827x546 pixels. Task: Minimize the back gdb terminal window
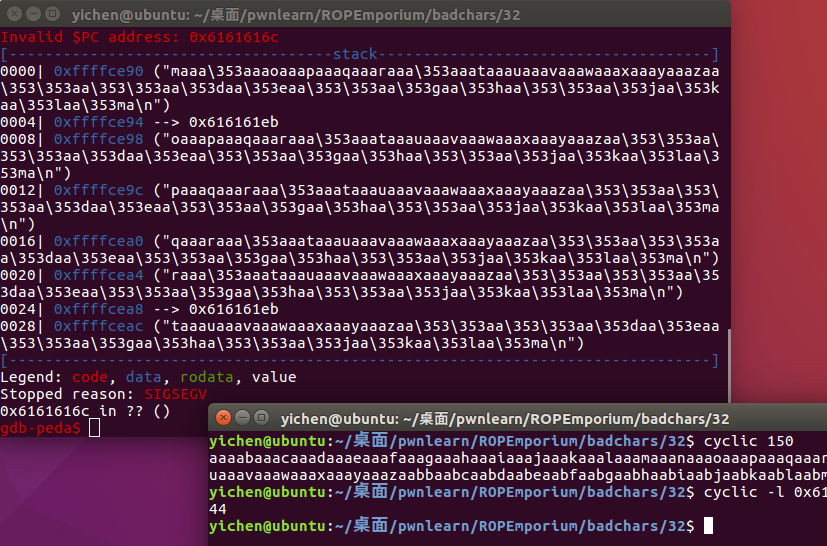pos(33,14)
